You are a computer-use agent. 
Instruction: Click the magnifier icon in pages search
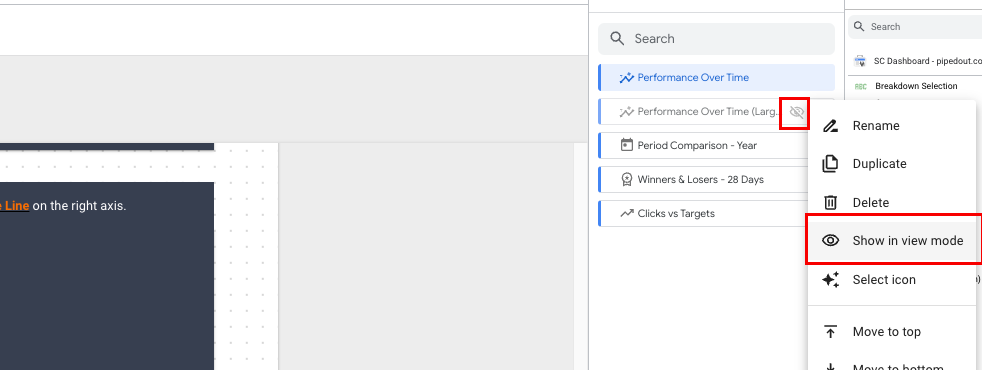617,39
